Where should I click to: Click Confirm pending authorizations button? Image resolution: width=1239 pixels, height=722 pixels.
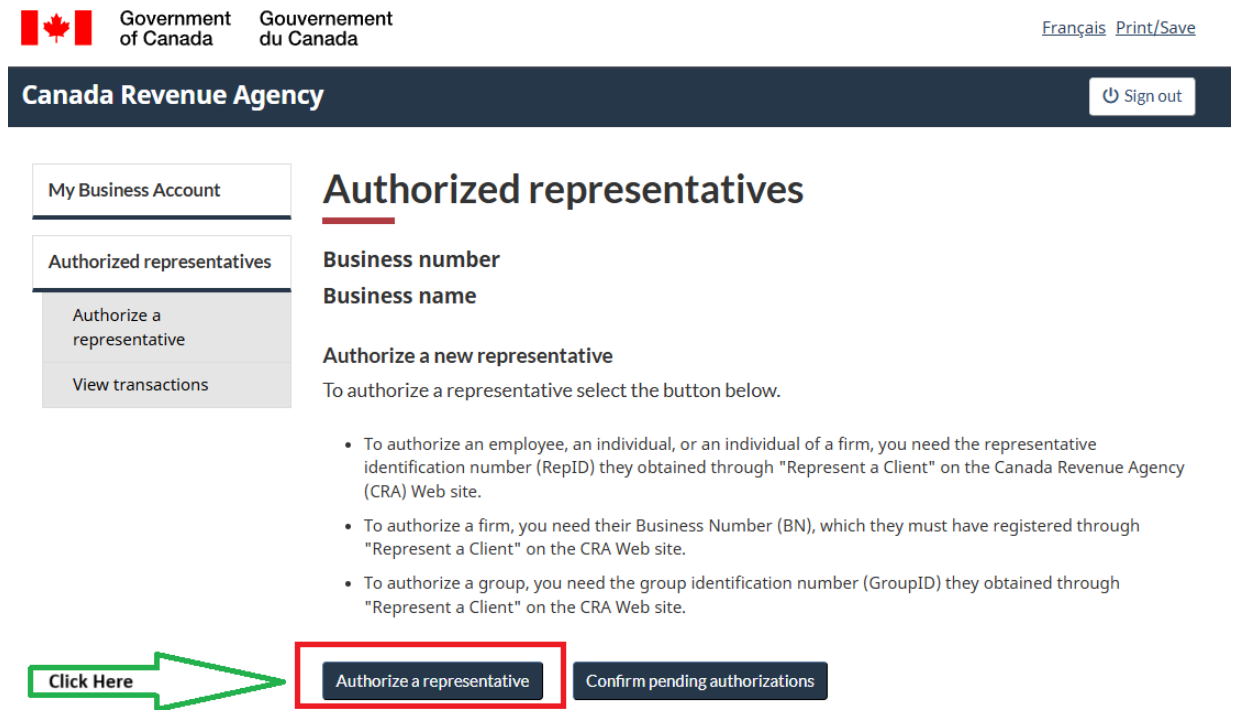(x=700, y=681)
